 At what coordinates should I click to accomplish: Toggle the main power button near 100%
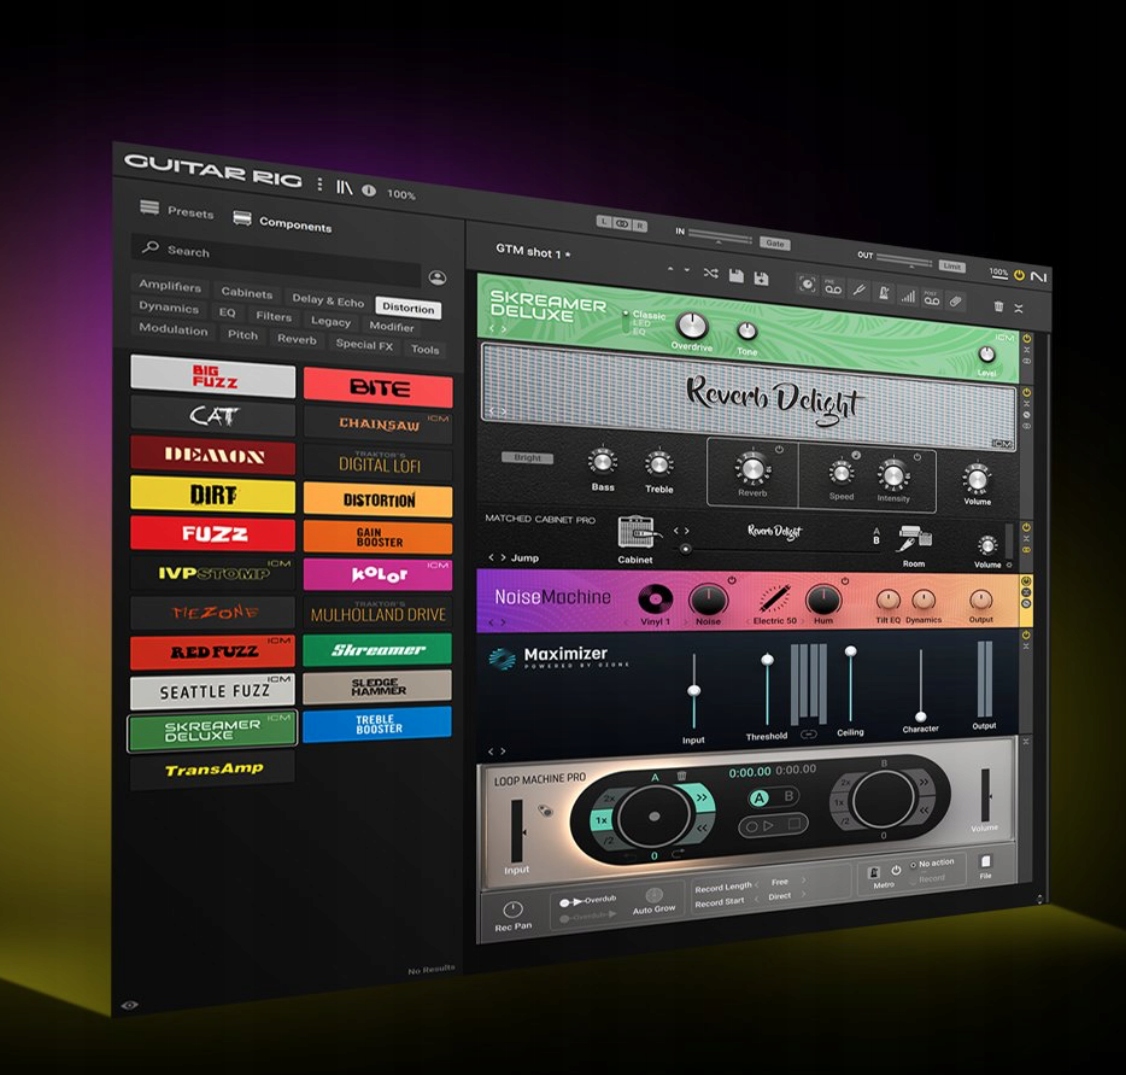pyautogui.click(x=1018, y=275)
